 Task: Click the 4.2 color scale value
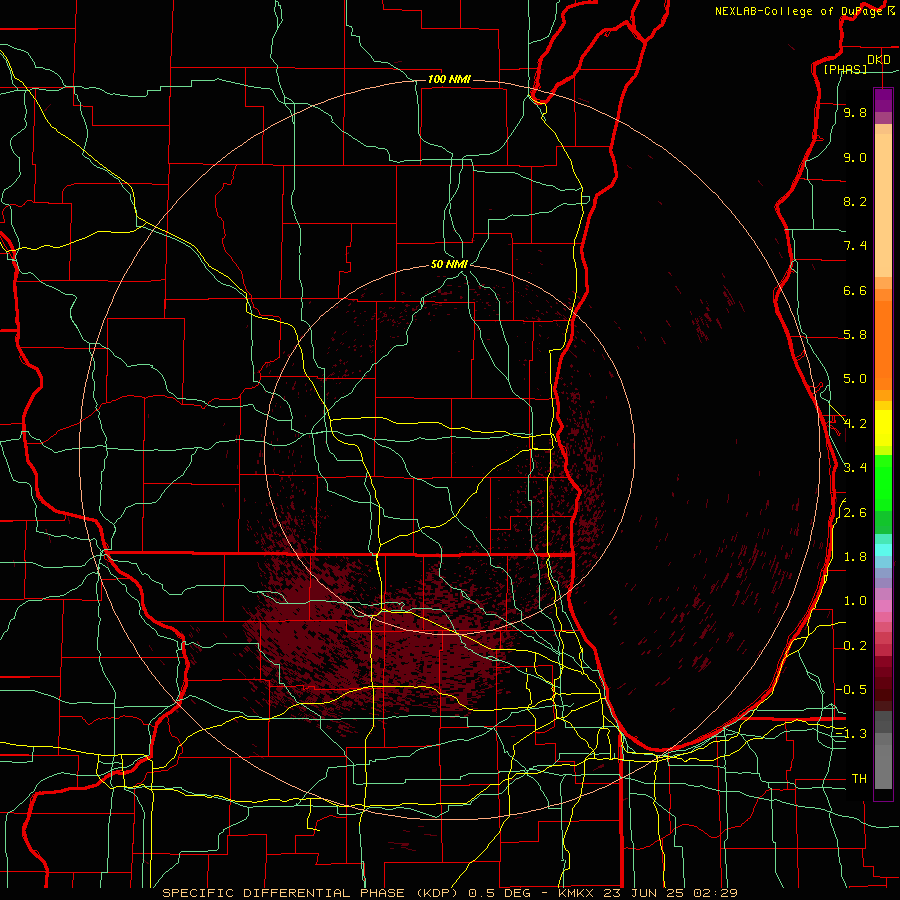[855, 424]
